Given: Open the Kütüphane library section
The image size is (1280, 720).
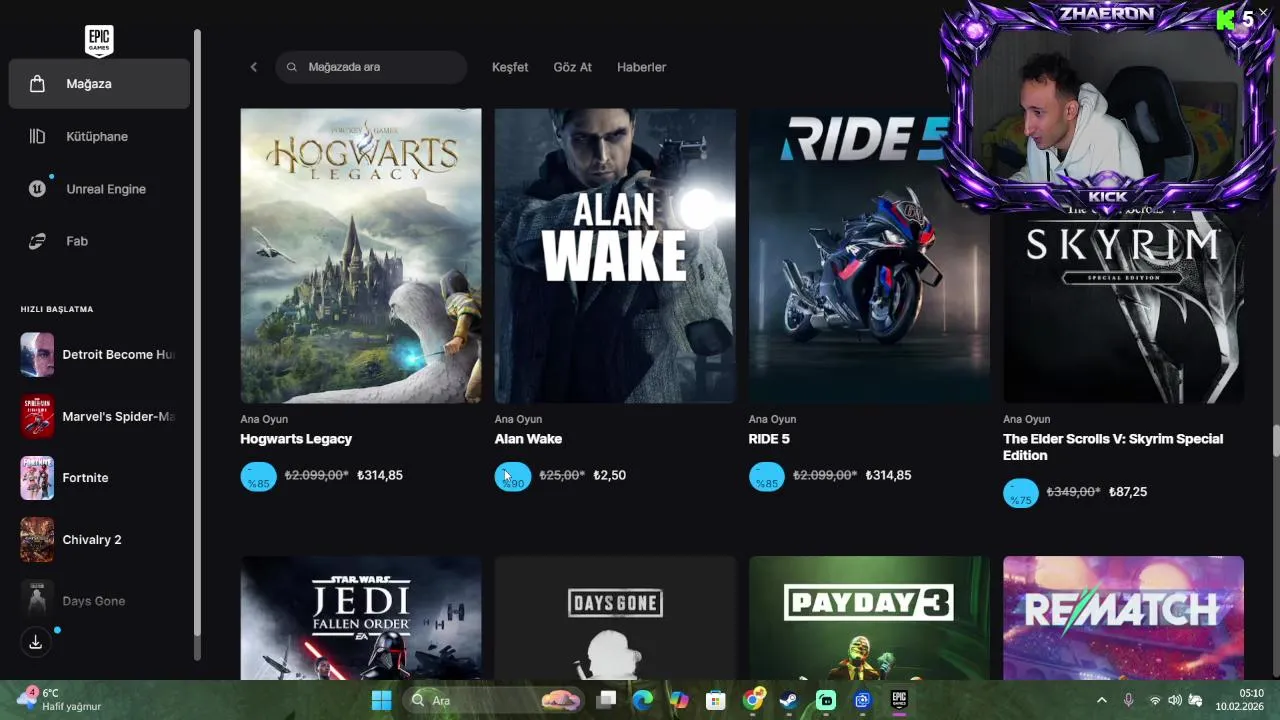Looking at the screenshot, I should tap(99, 136).
